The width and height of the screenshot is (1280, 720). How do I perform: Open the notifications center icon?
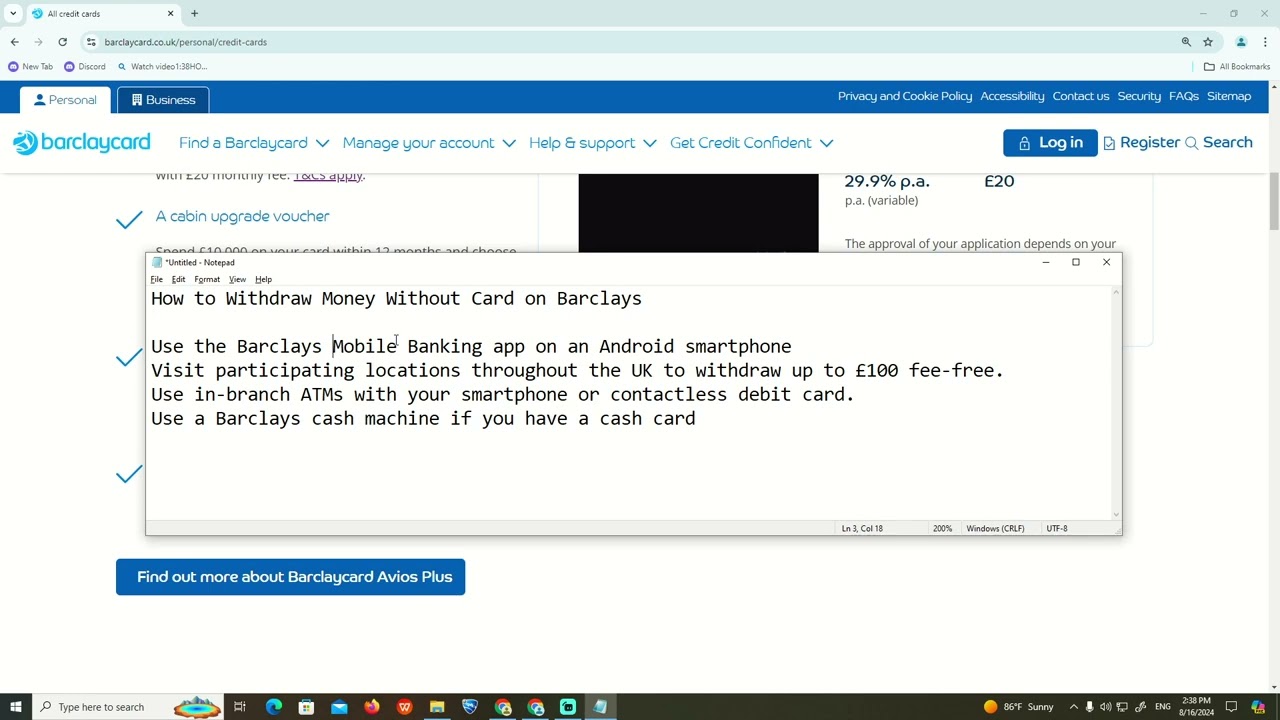(x=1231, y=707)
